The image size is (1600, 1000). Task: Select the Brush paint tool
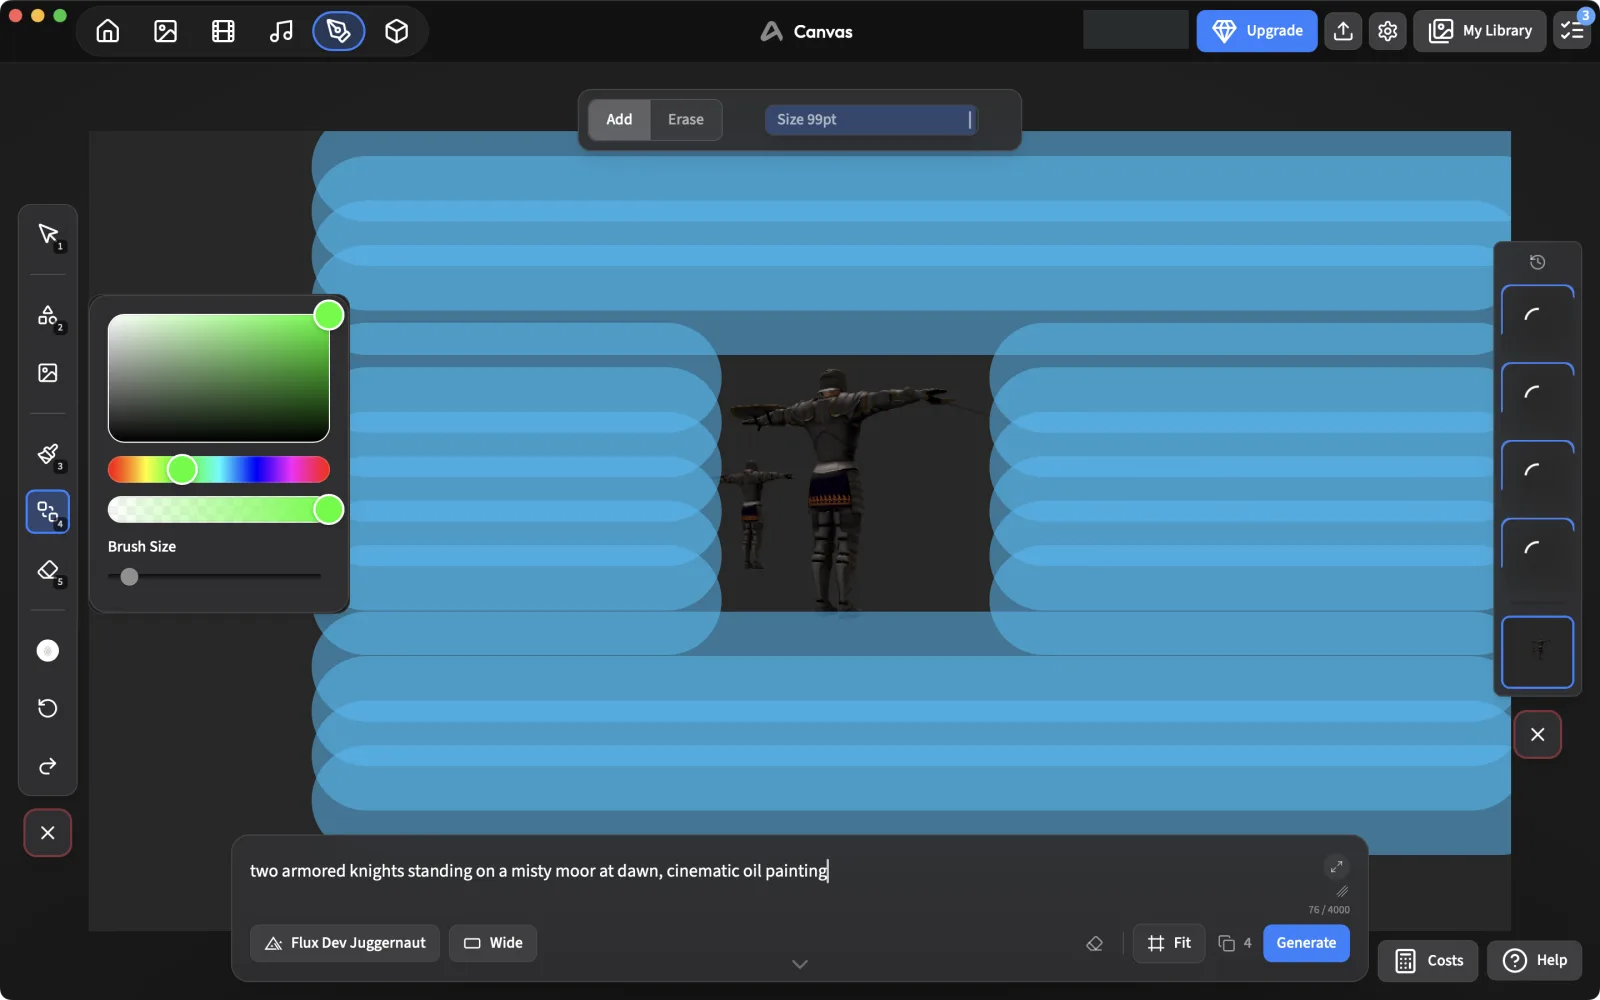pos(48,455)
